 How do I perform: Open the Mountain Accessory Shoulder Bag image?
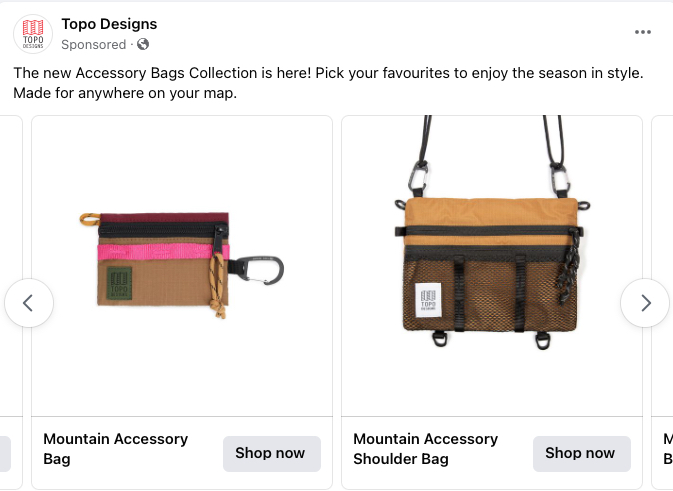(492, 266)
